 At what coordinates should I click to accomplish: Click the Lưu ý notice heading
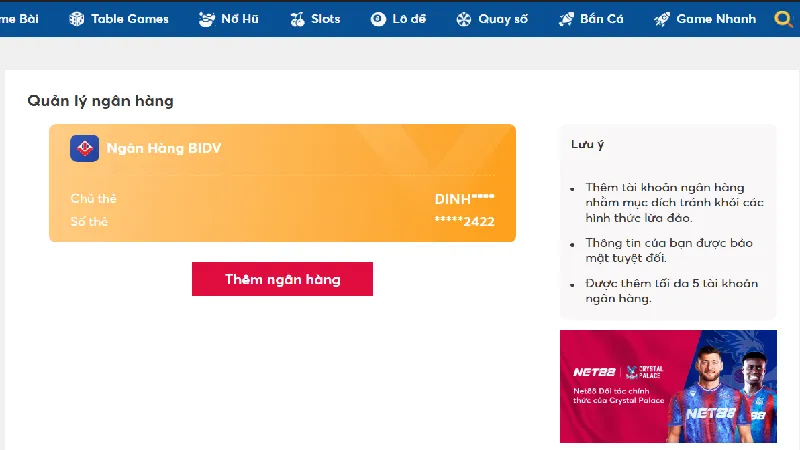[x=588, y=145]
